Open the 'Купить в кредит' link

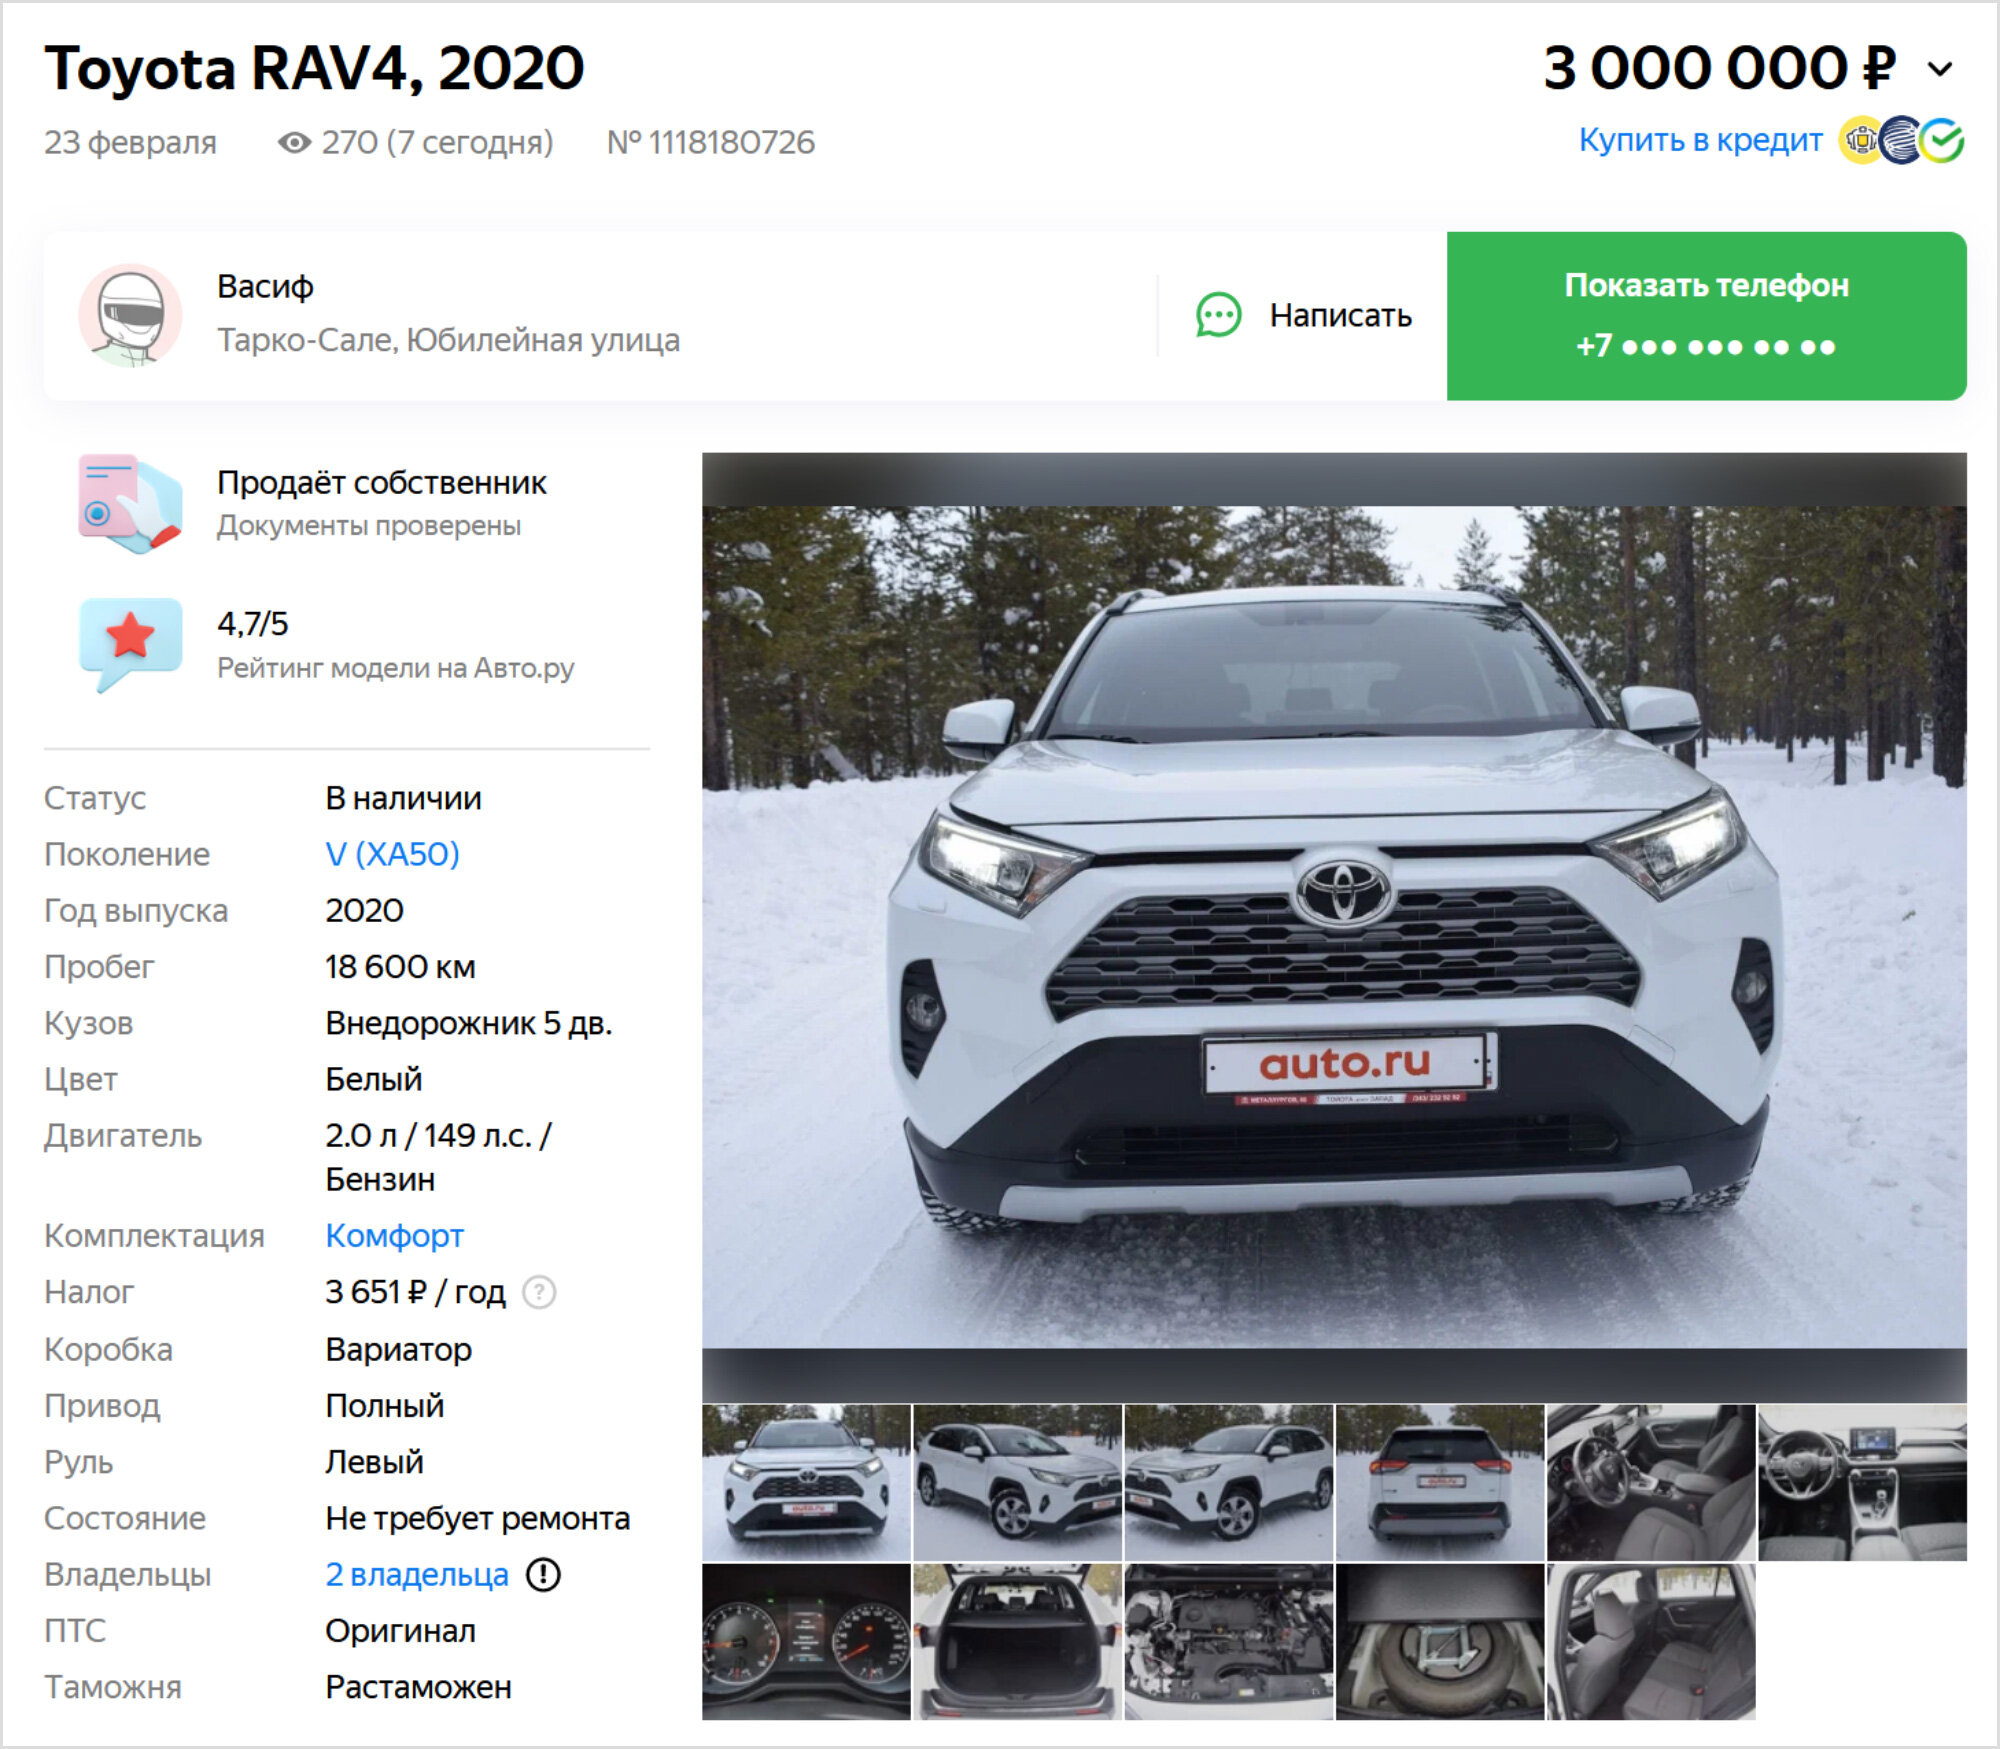coord(1700,140)
